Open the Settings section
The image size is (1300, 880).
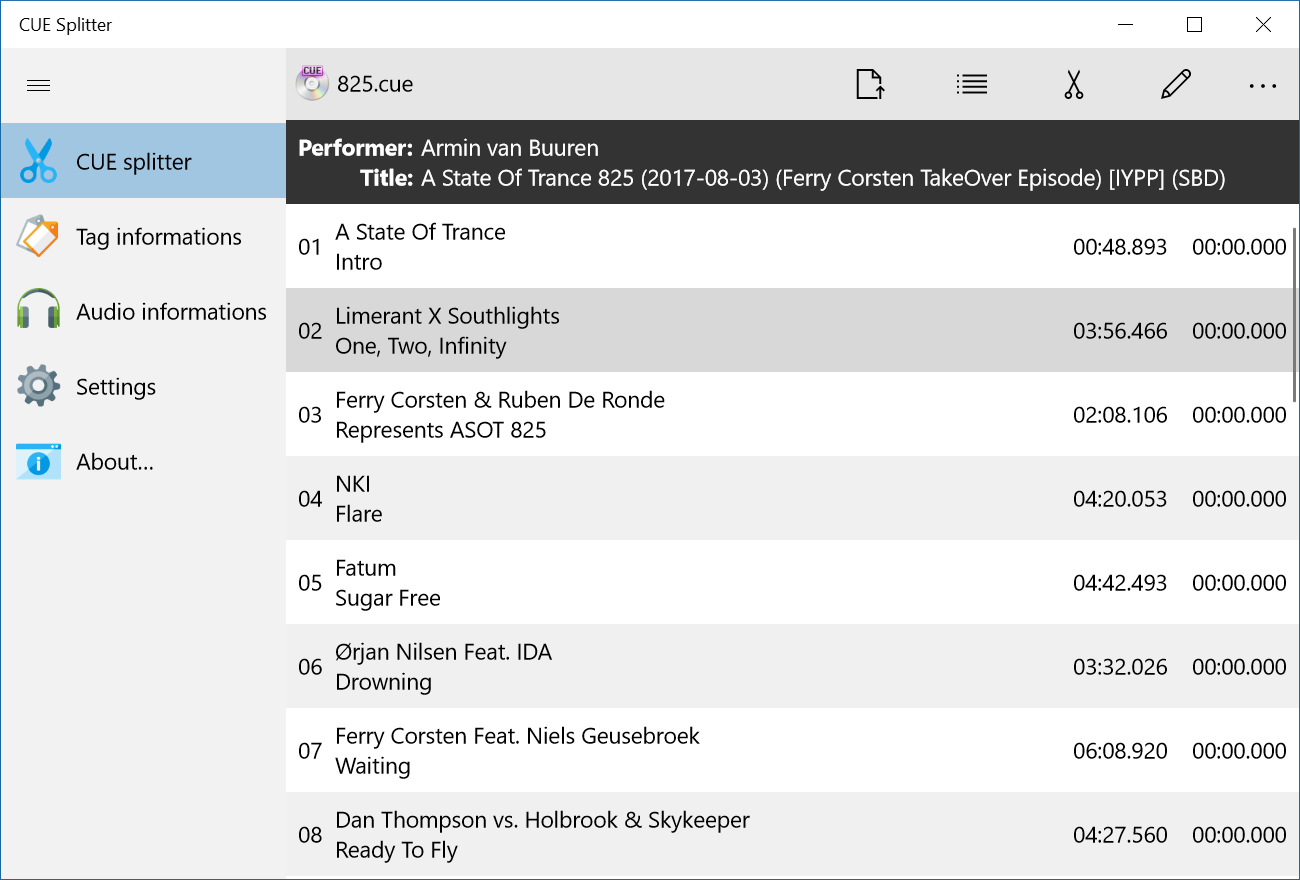(116, 386)
